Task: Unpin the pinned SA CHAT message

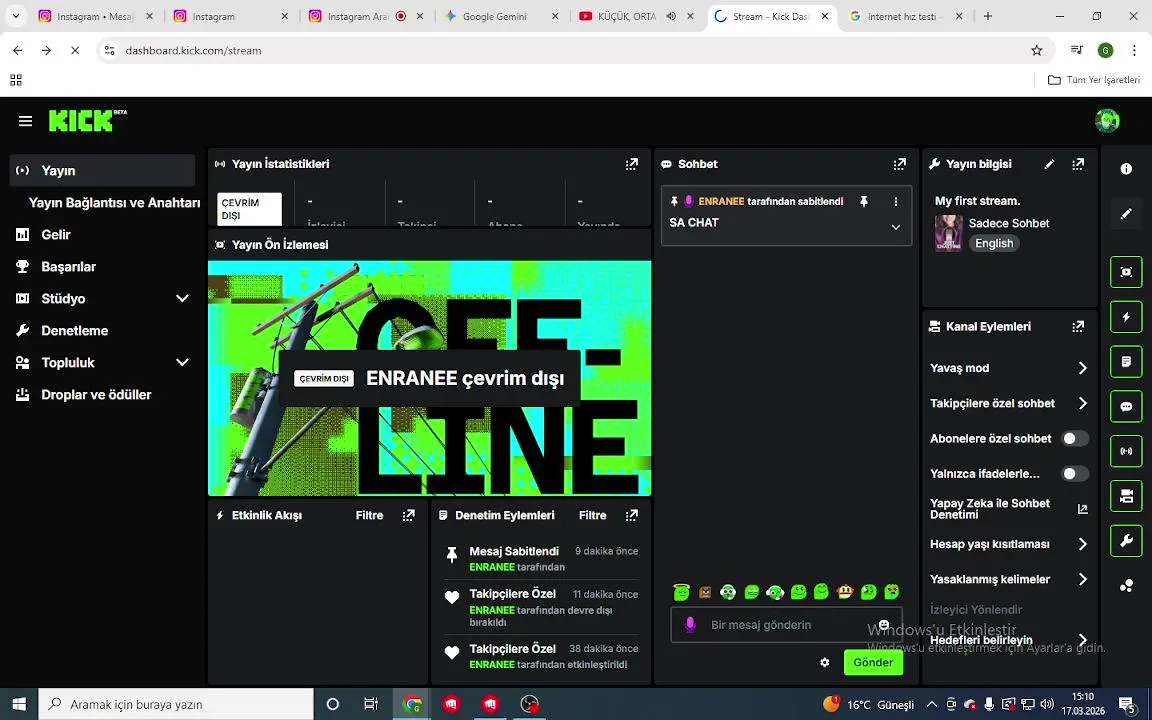Action: [x=864, y=201]
